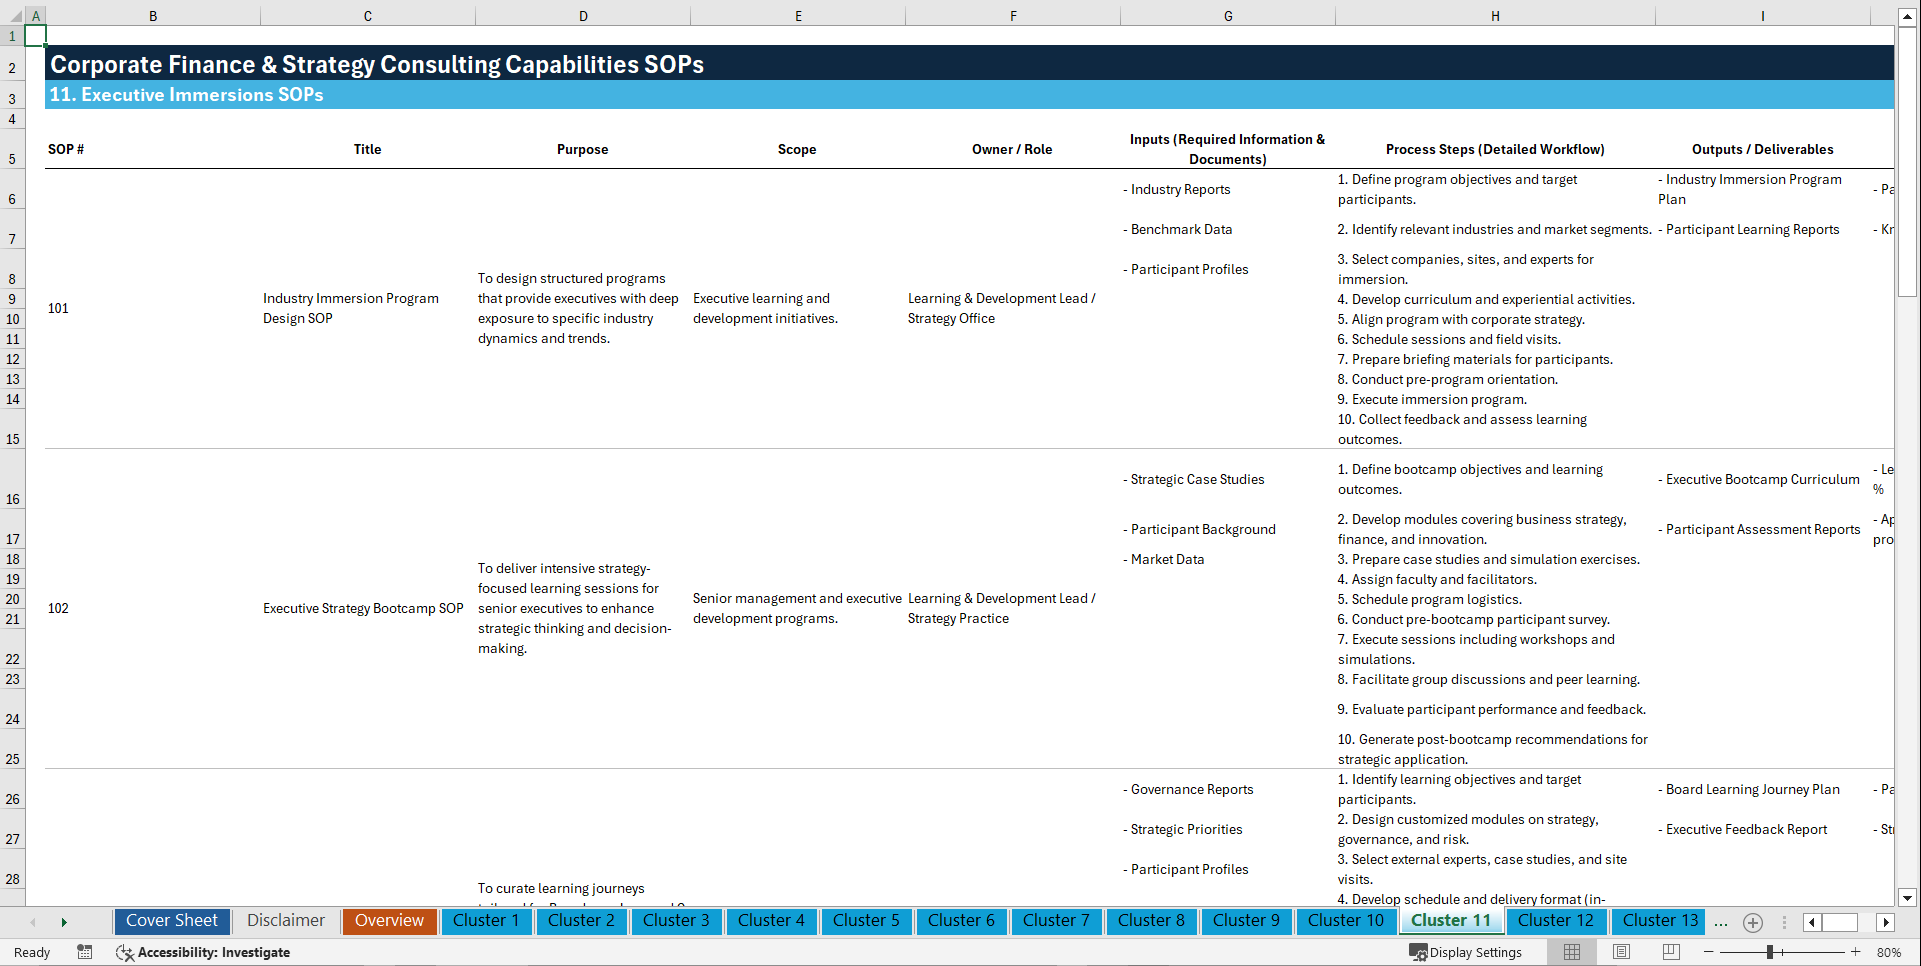Click the 80% zoom level indicator
The height and width of the screenshot is (966, 1921).
[x=1890, y=952]
